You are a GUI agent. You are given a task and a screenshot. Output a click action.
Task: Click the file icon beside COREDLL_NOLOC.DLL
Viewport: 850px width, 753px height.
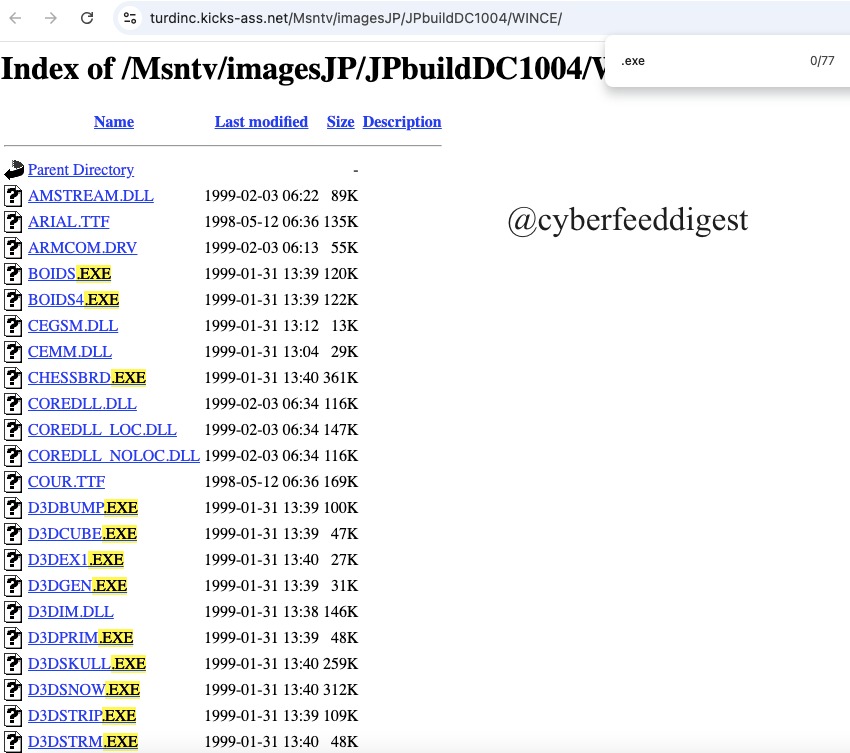13,456
